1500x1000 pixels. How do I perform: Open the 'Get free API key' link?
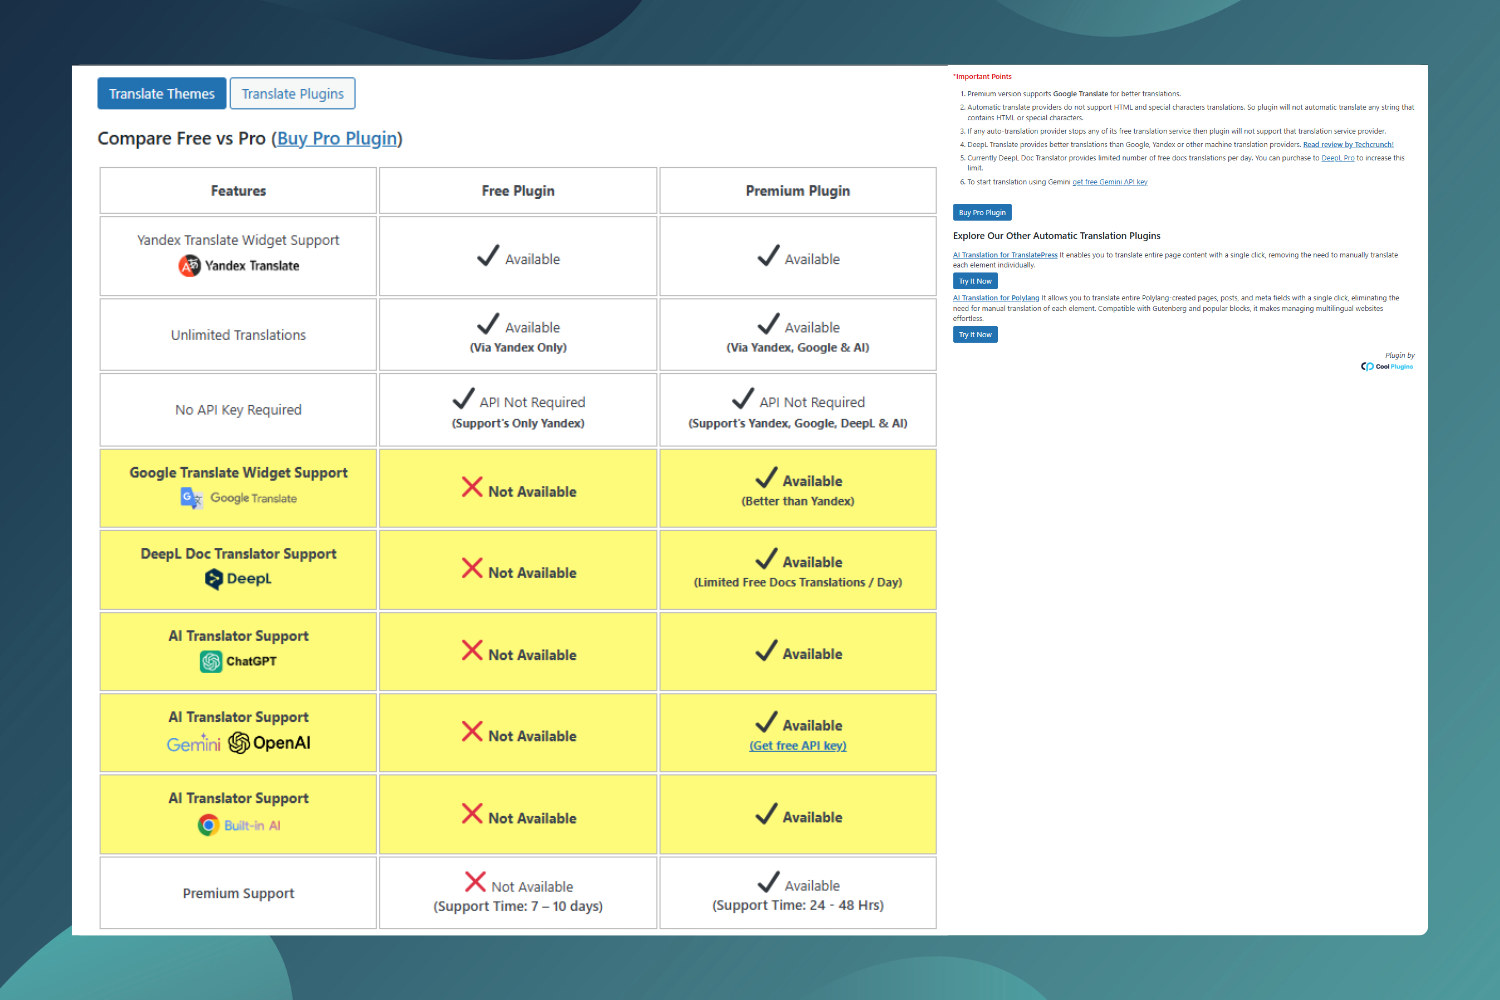tap(798, 746)
